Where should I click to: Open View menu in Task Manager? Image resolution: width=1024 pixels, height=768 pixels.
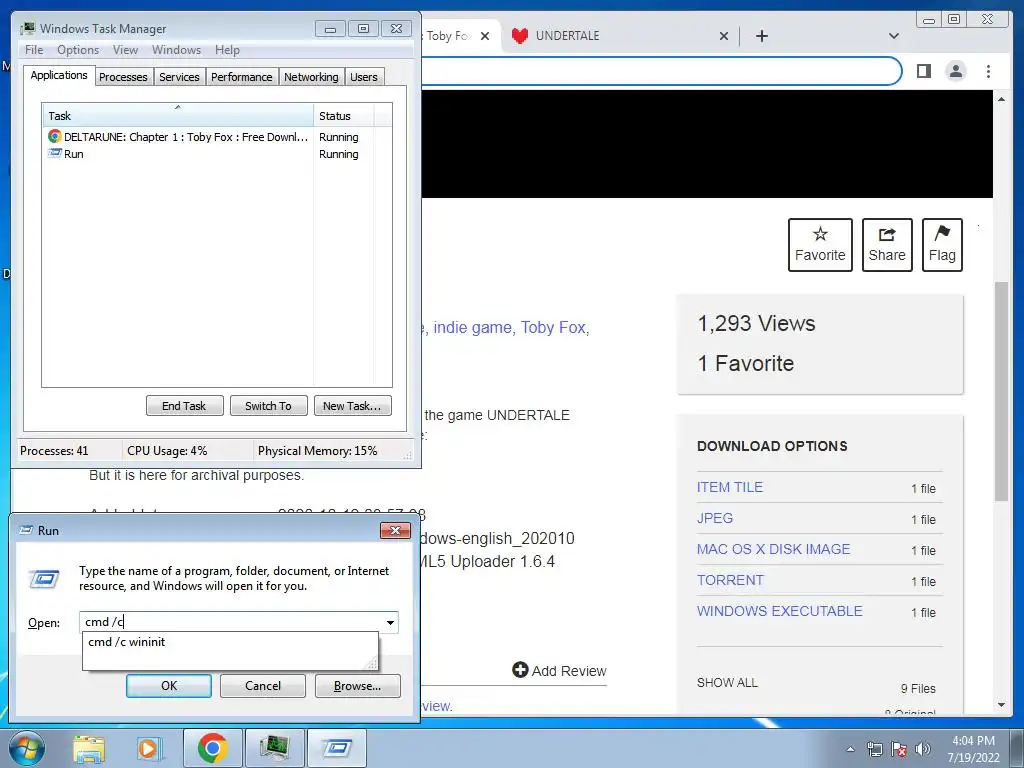click(x=125, y=50)
